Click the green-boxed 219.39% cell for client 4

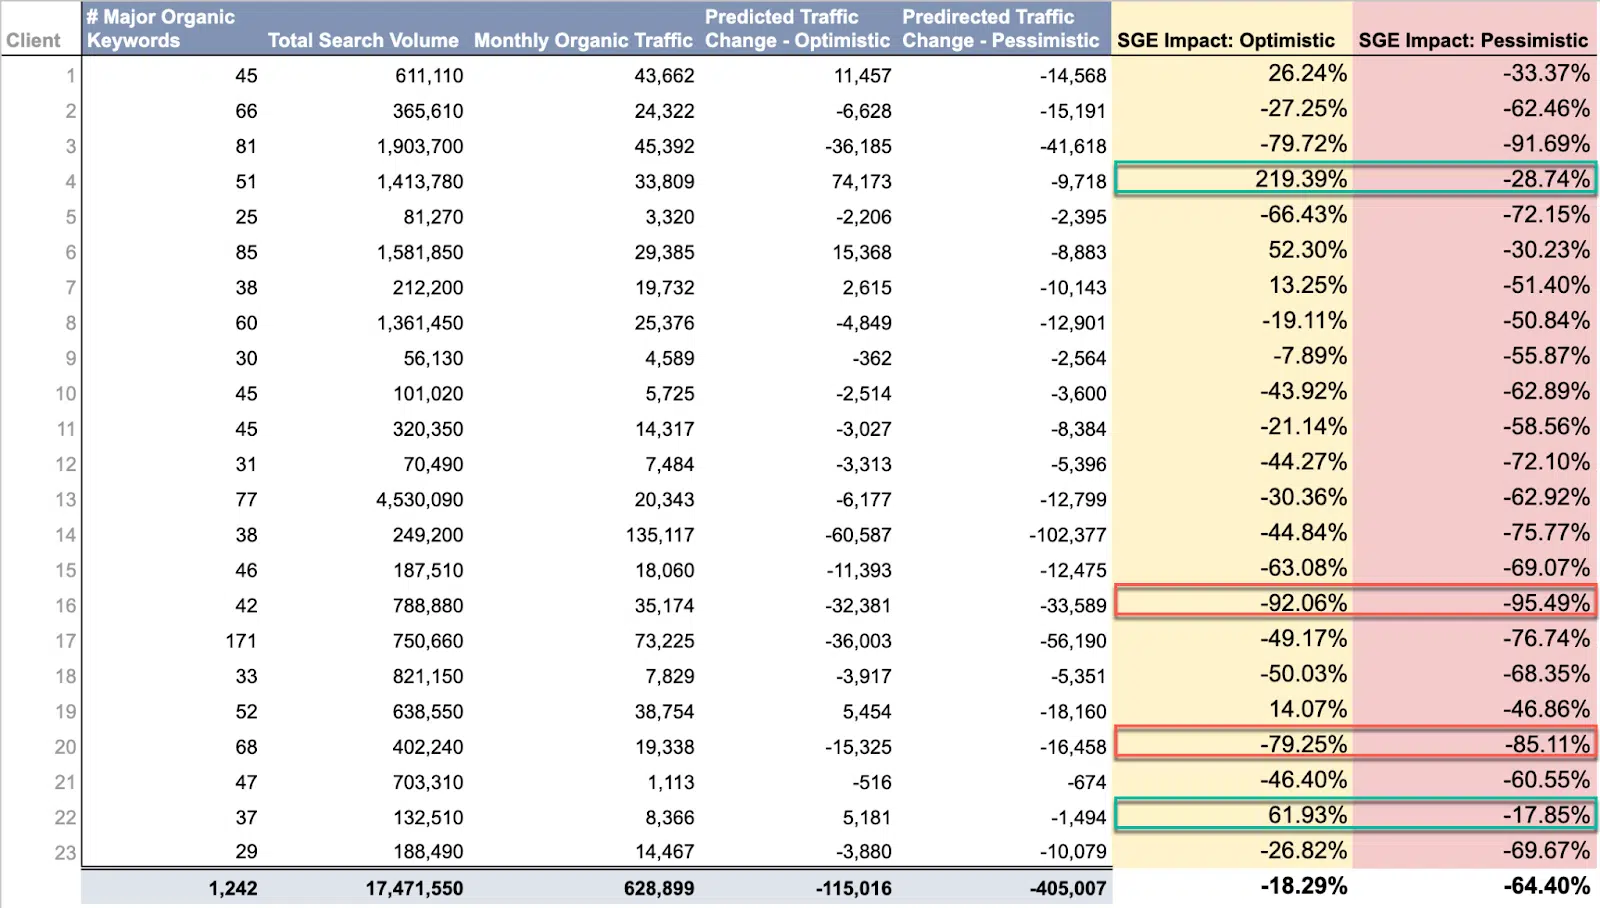(x=1300, y=181)
